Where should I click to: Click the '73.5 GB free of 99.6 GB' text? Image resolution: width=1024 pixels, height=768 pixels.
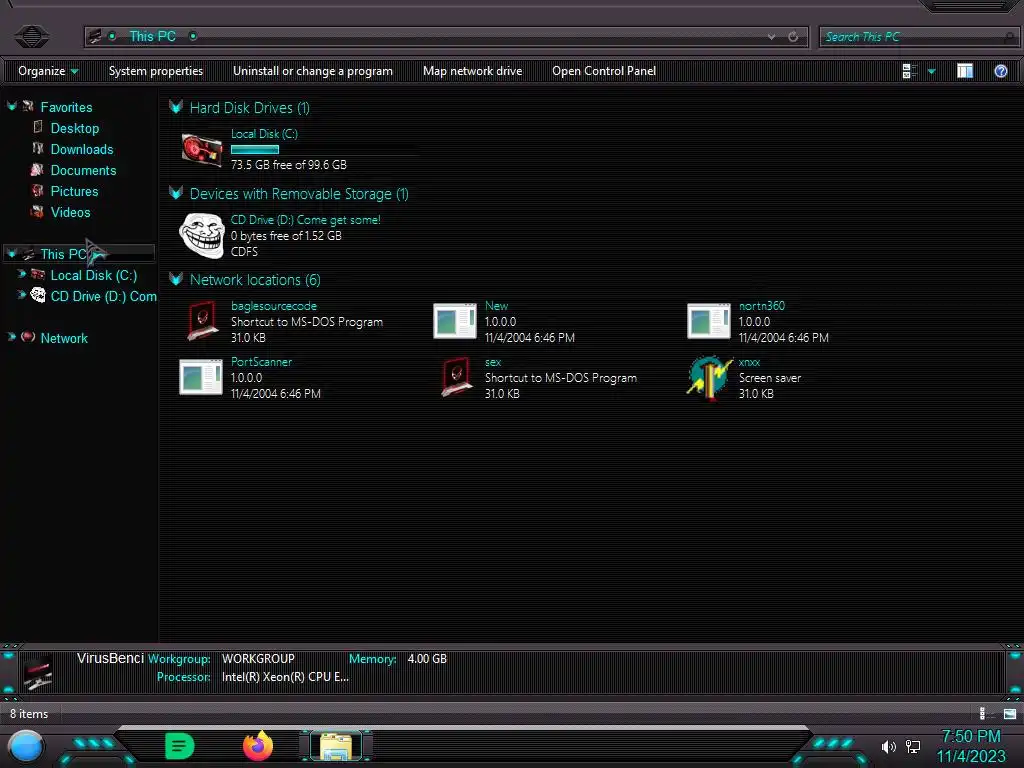(289, 165)
